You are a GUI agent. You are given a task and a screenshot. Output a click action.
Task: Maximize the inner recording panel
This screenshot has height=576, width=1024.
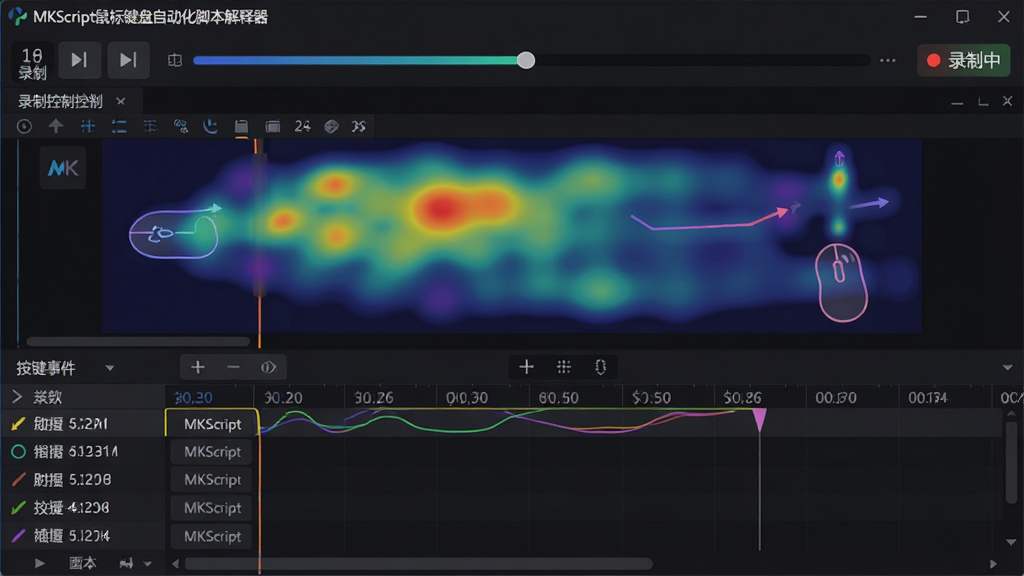pyautogui.click(x=983, y=101)
